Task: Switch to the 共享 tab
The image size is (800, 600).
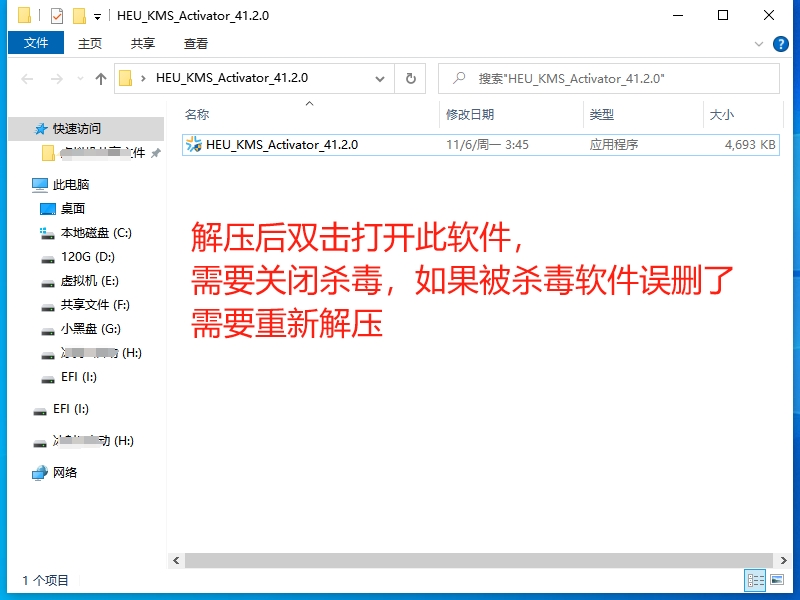Action: tap(142, 43)
